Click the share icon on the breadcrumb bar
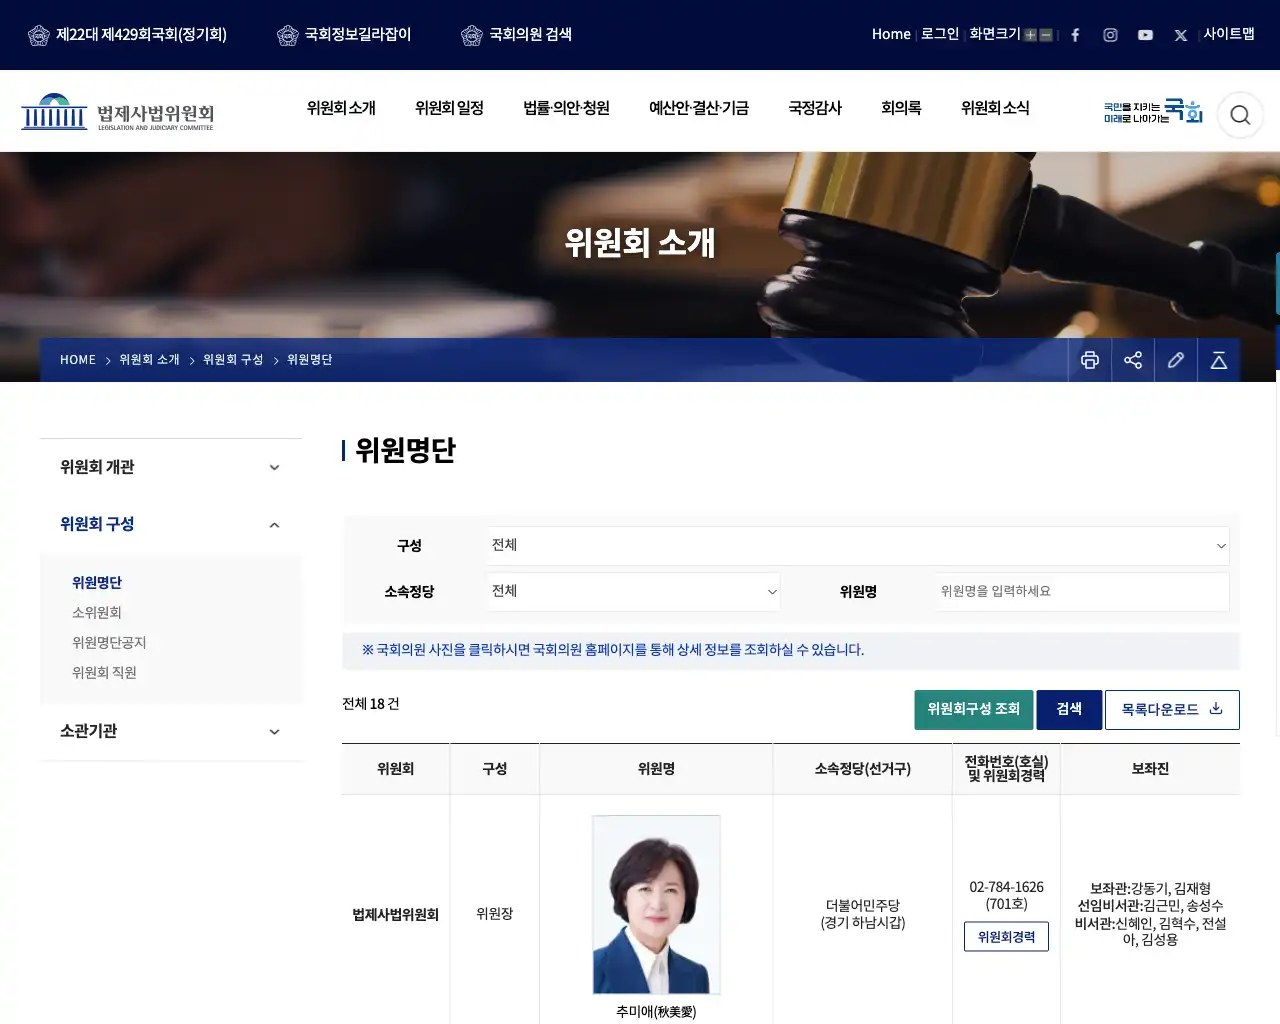 (1133, 360)
